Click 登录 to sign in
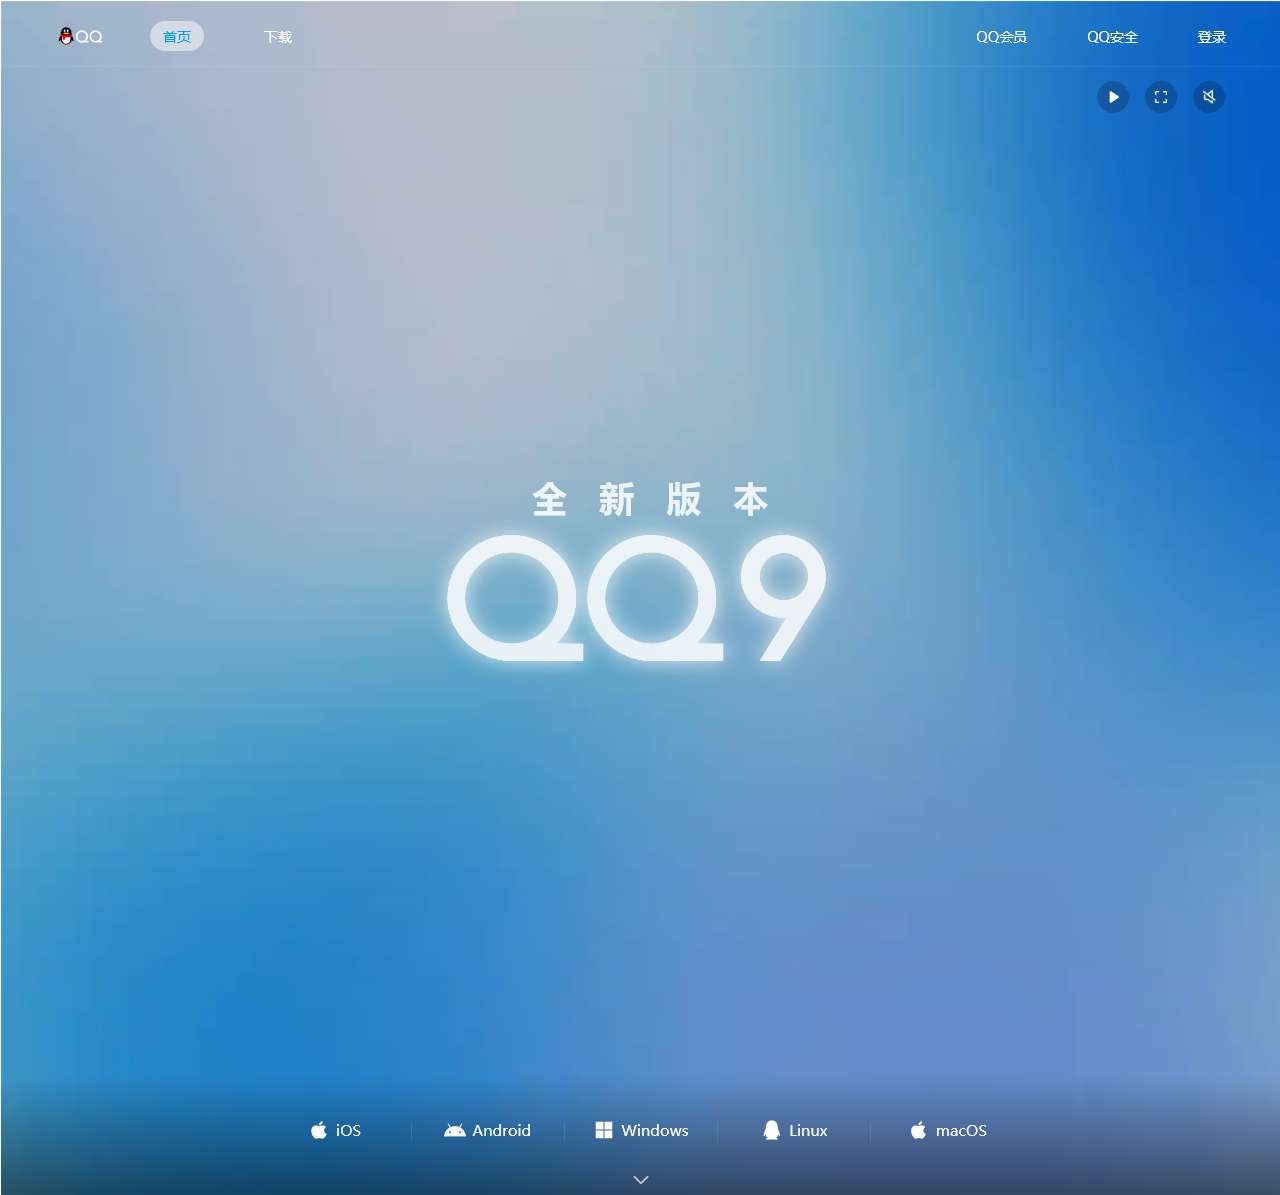The width and height of the screenshot is (1280, 1195). coord(1211,37)
